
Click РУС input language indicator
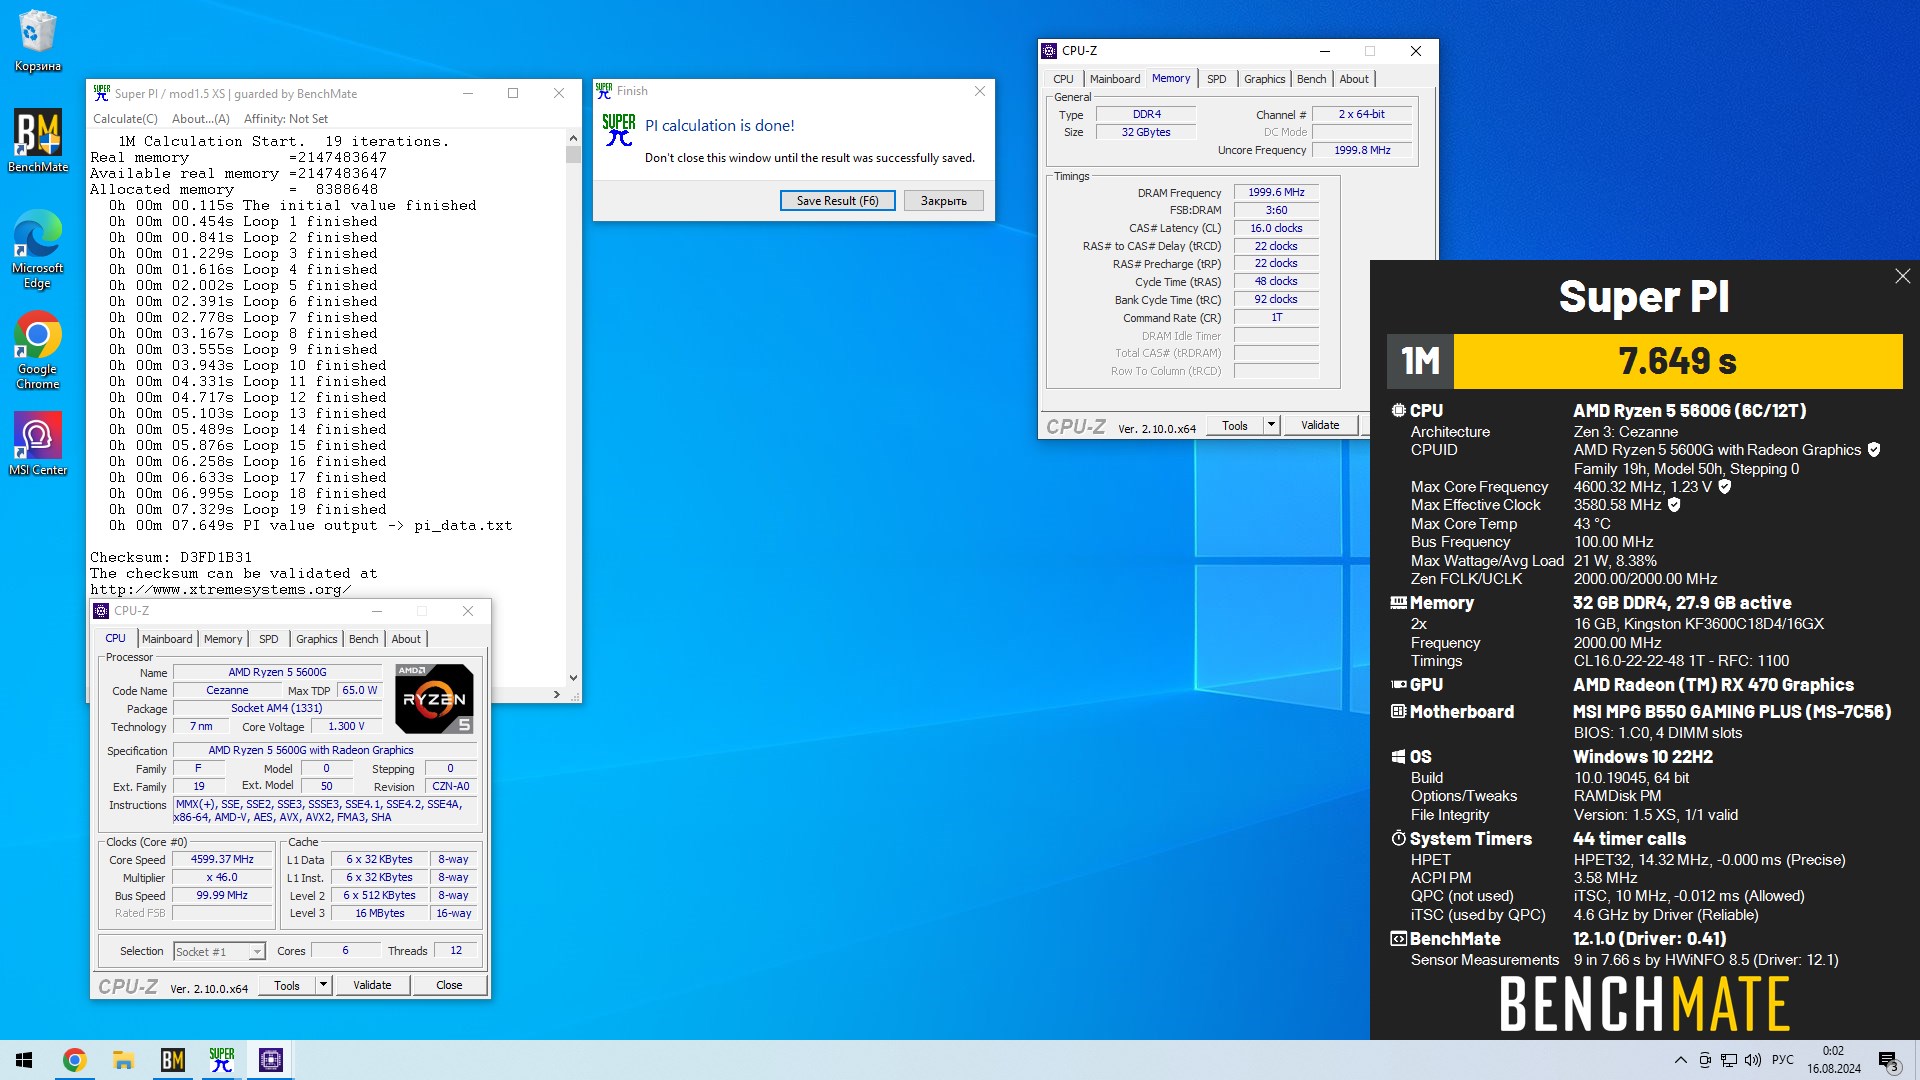point(1783,1060)
